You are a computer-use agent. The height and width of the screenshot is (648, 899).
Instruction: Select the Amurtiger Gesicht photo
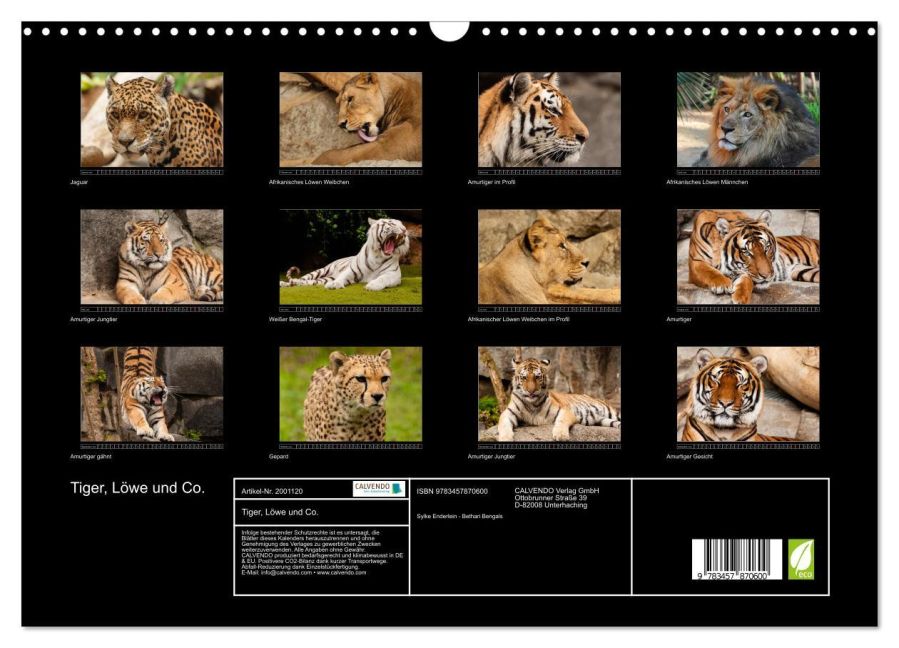[x=748, y=394]
